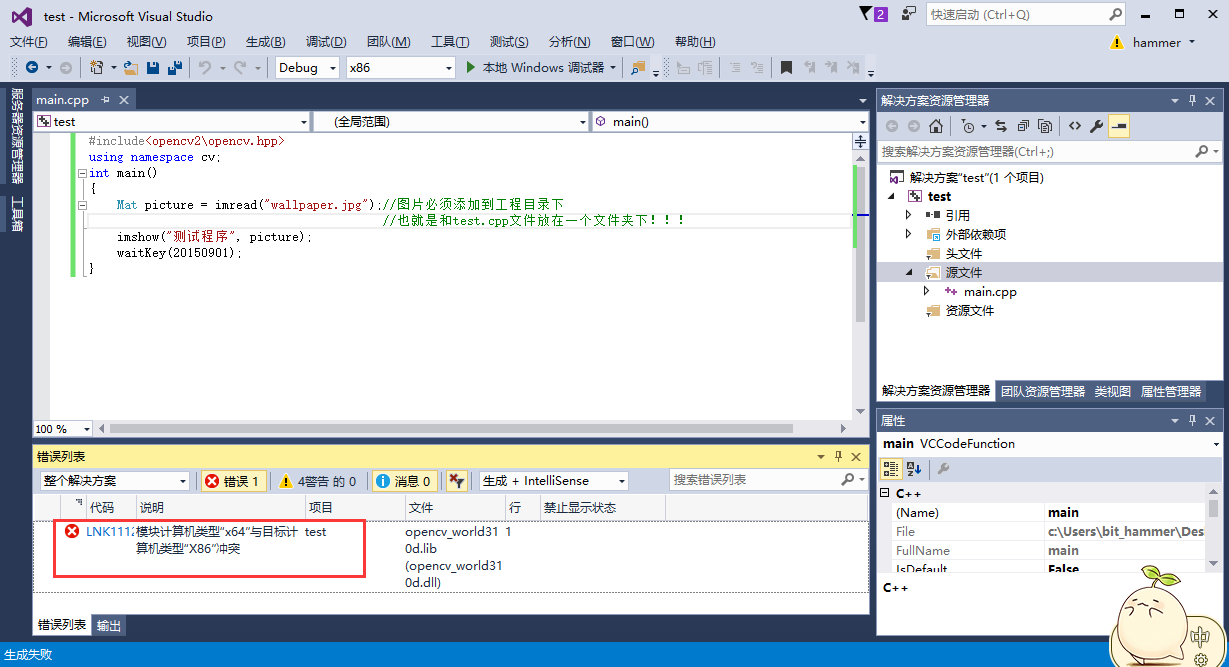This screenshot has height=667, width=1229.
Task: Toggle Preview Selected Items highlighted button
Action: tap(1119, 126)
